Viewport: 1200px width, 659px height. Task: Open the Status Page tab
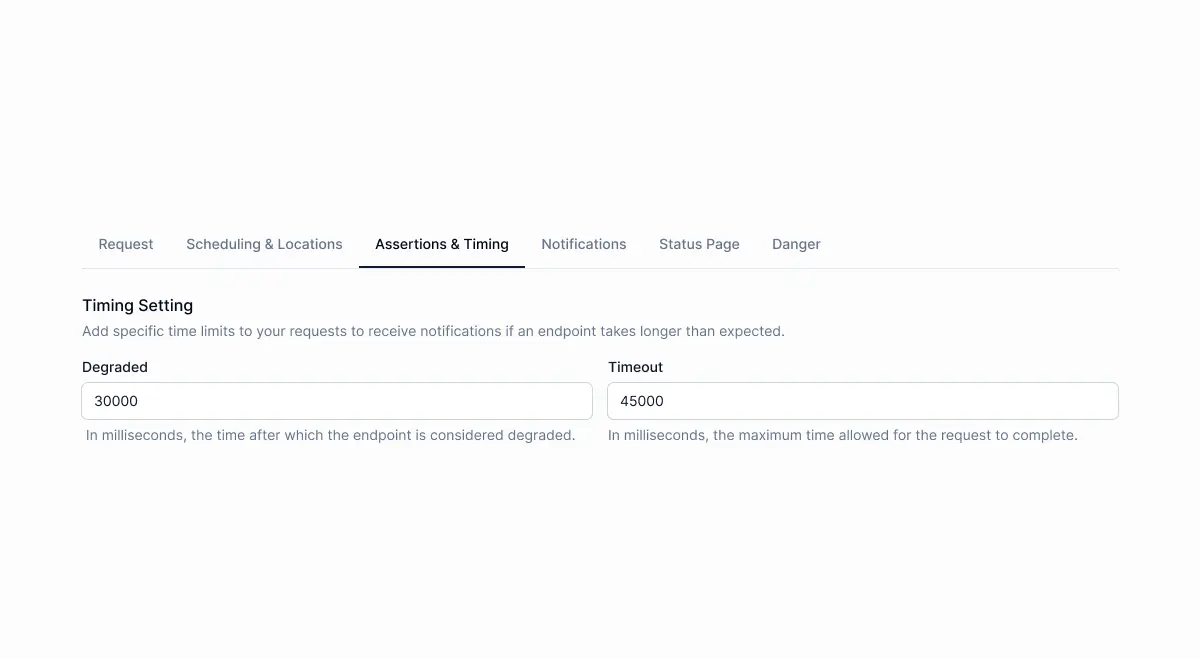[x=699, y=244]
